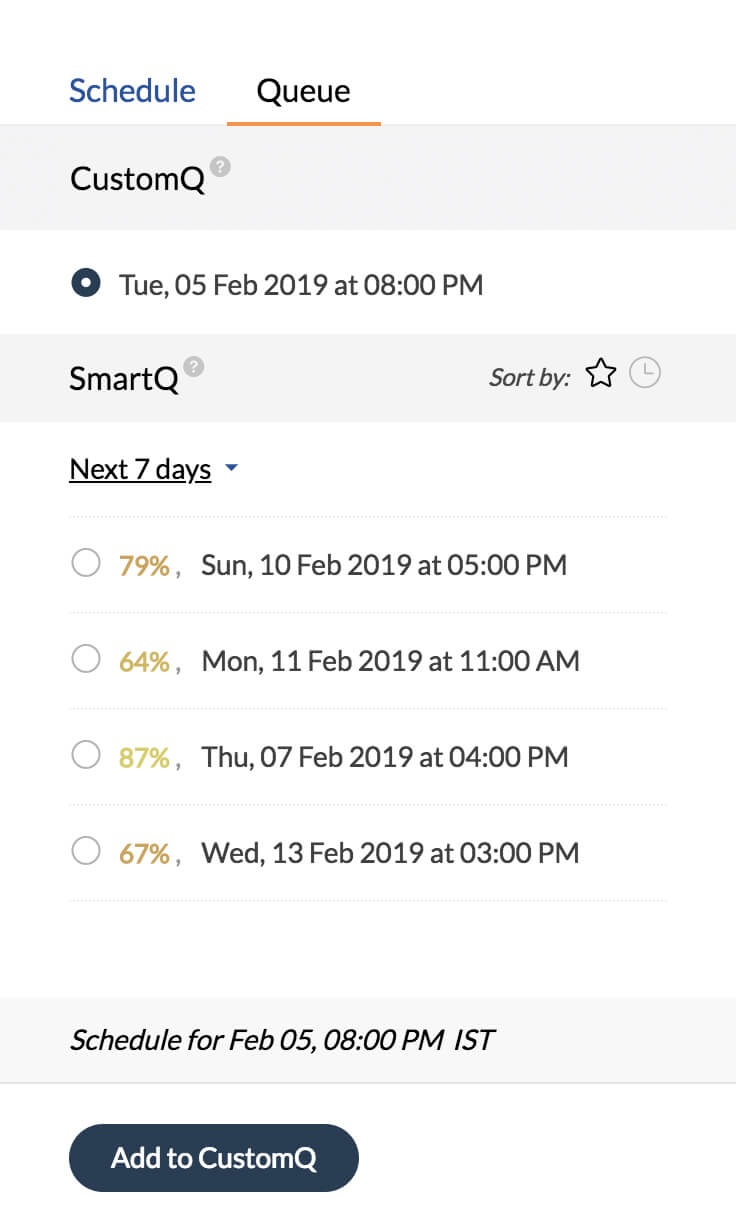This screenshot has height=1232, width=736.
Task: Click the Schedule for Feb 05 summary text
Action: pyautogui.click(x=281, y=1040)
